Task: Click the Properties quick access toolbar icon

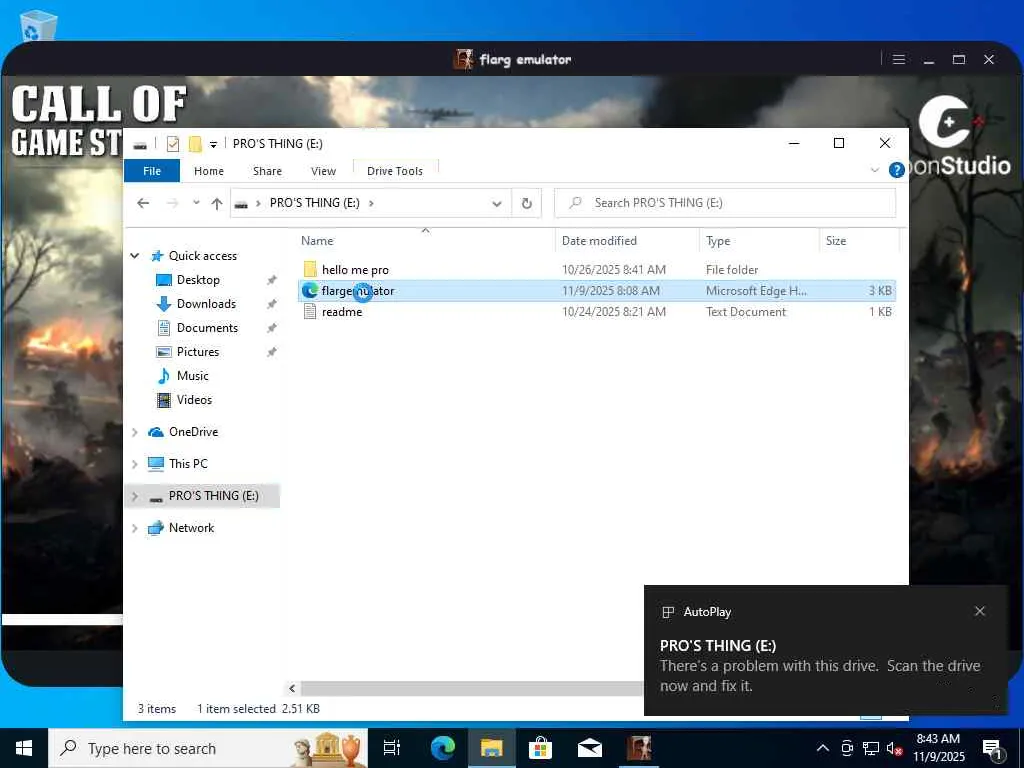Action: coord(172,144)
